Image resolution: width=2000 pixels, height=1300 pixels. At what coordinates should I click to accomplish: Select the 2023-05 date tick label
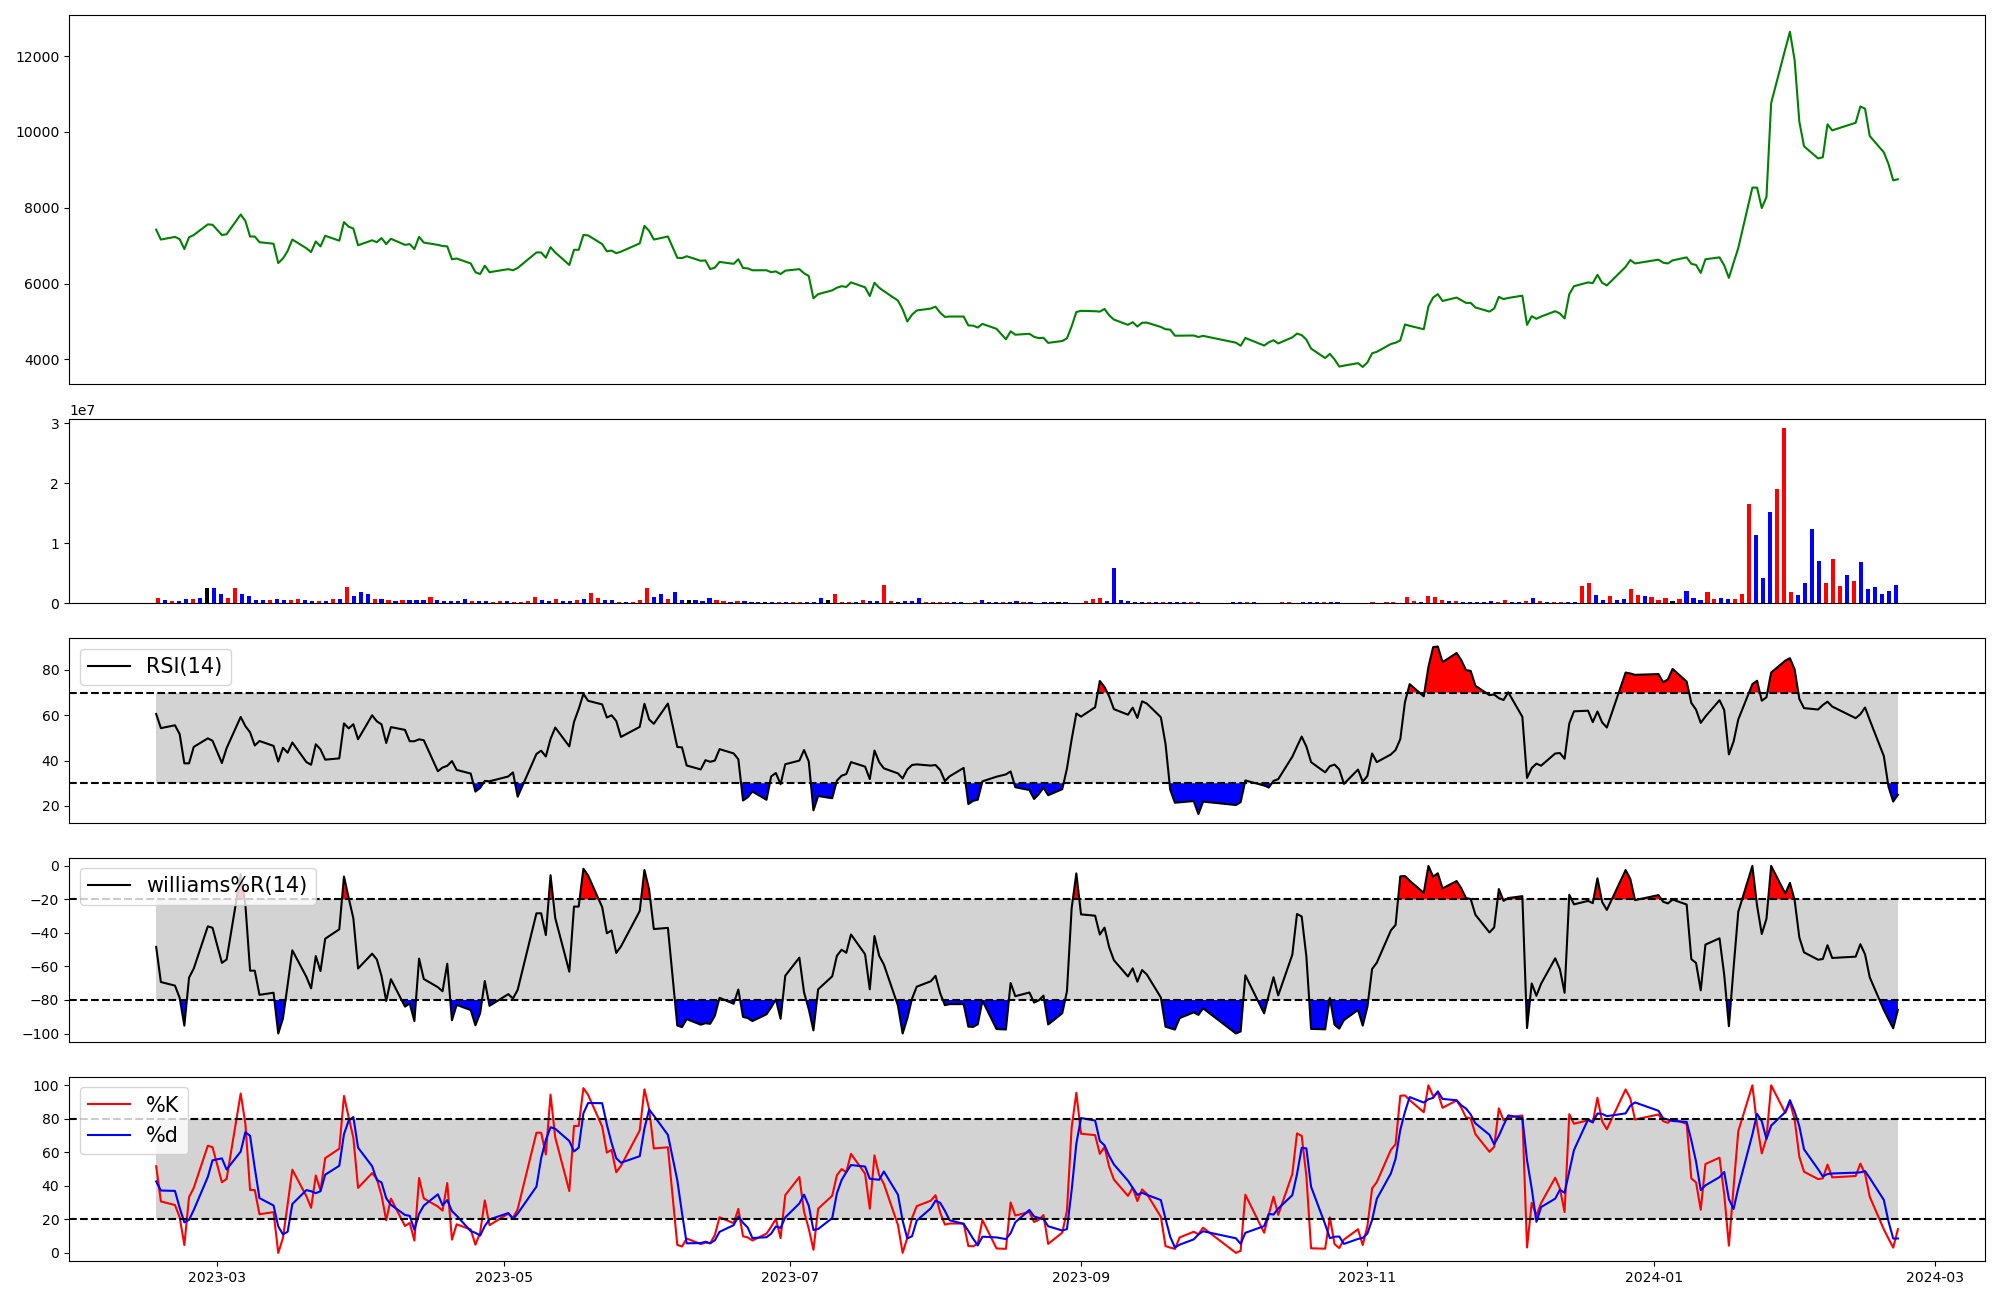click(504, 1277)
